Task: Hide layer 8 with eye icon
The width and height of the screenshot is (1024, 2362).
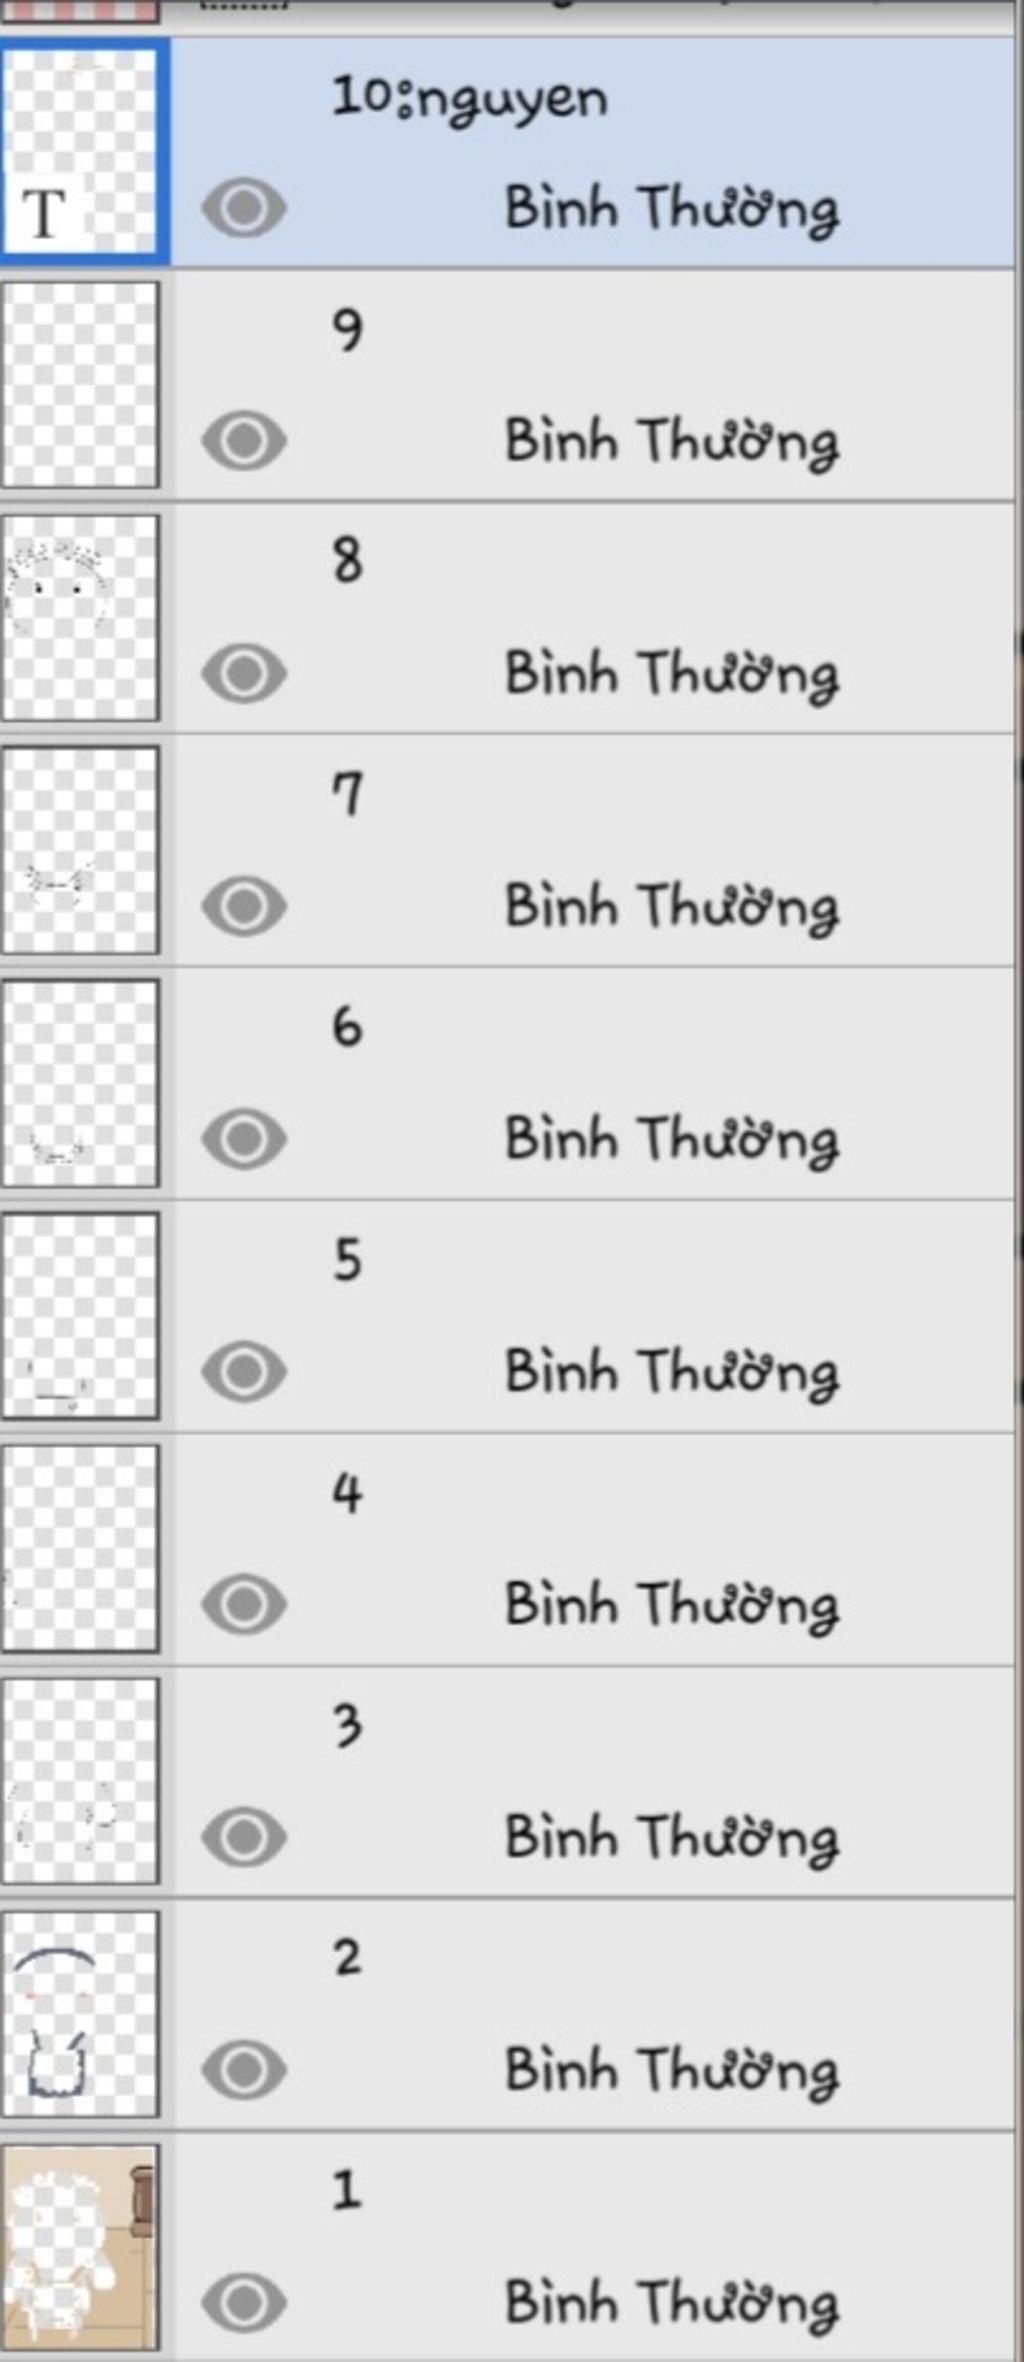Action: (244, 673)
